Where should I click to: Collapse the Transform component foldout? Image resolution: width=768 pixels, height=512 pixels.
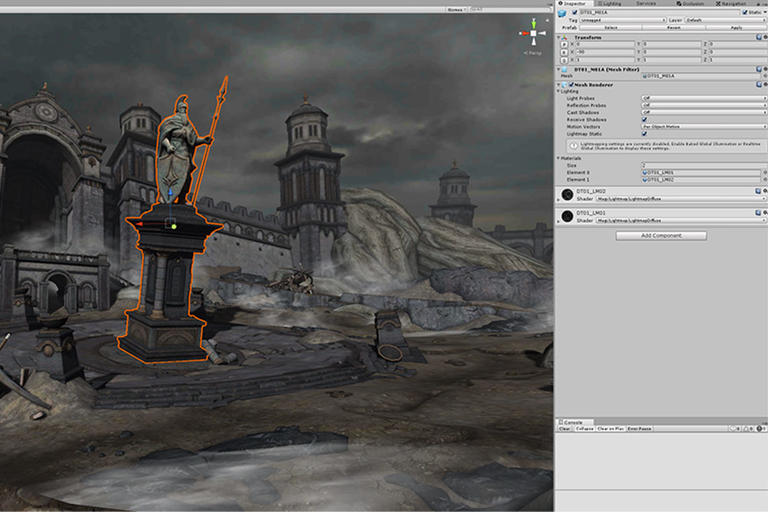pyautogui.click(x=558, y=37)
